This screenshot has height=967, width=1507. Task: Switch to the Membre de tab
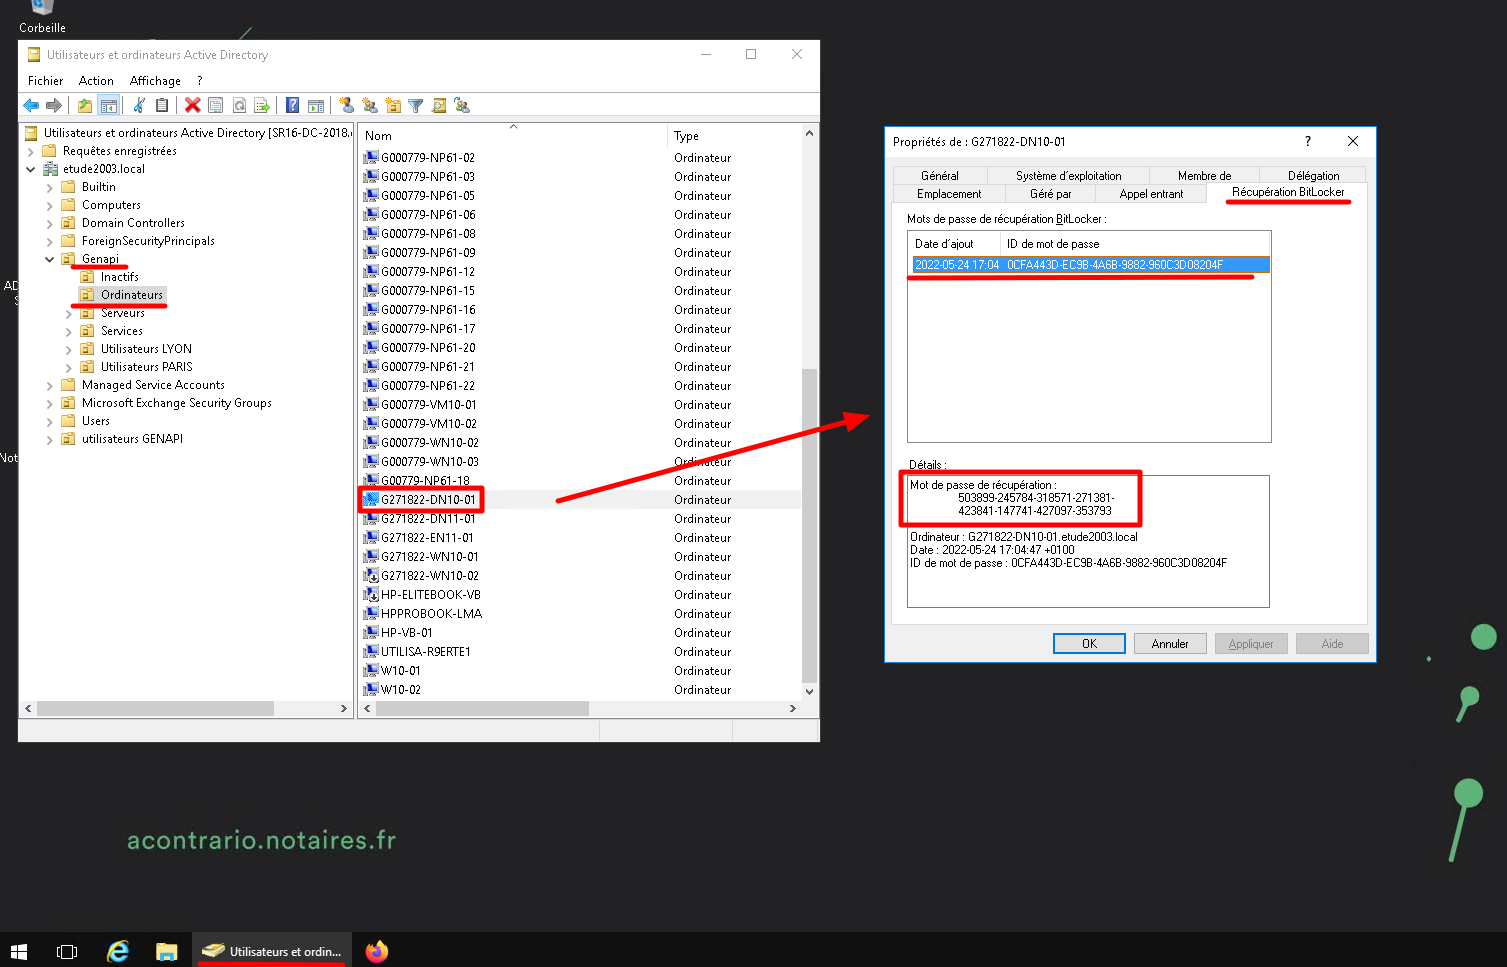[1204, 175]
